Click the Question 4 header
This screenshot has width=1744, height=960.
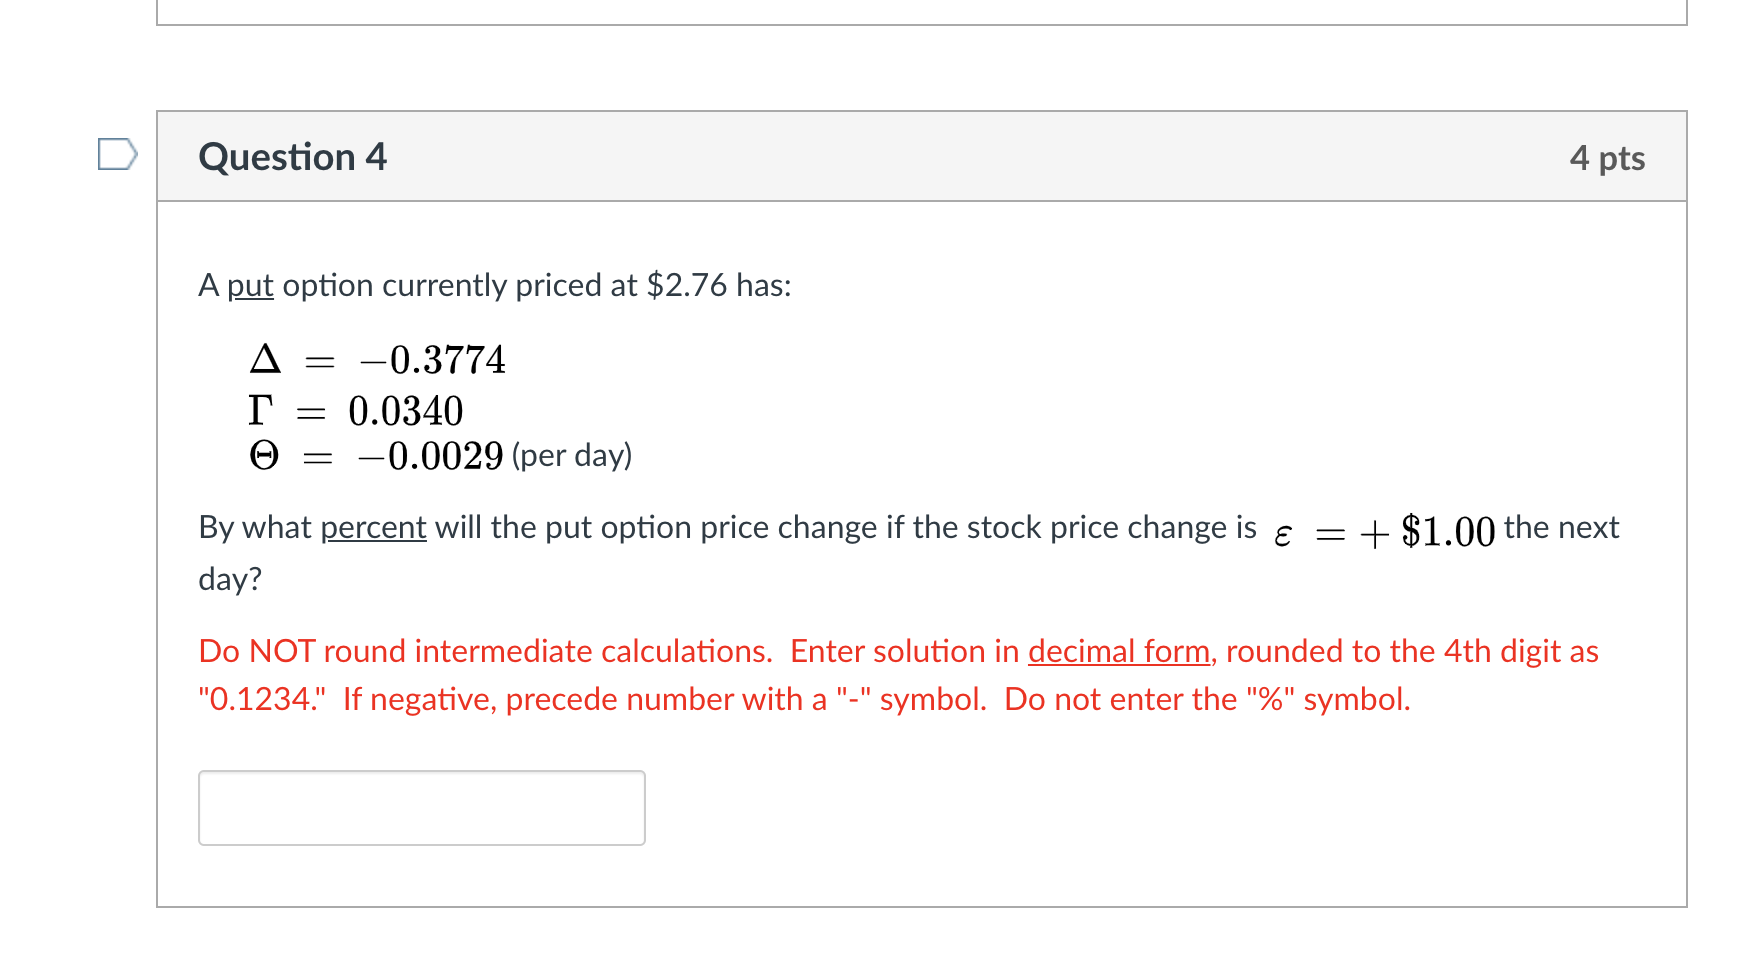[x=292, y=156]
